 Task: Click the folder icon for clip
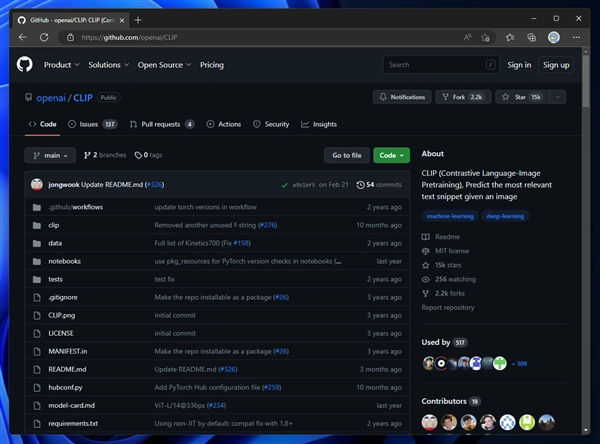tap(37, 225)
